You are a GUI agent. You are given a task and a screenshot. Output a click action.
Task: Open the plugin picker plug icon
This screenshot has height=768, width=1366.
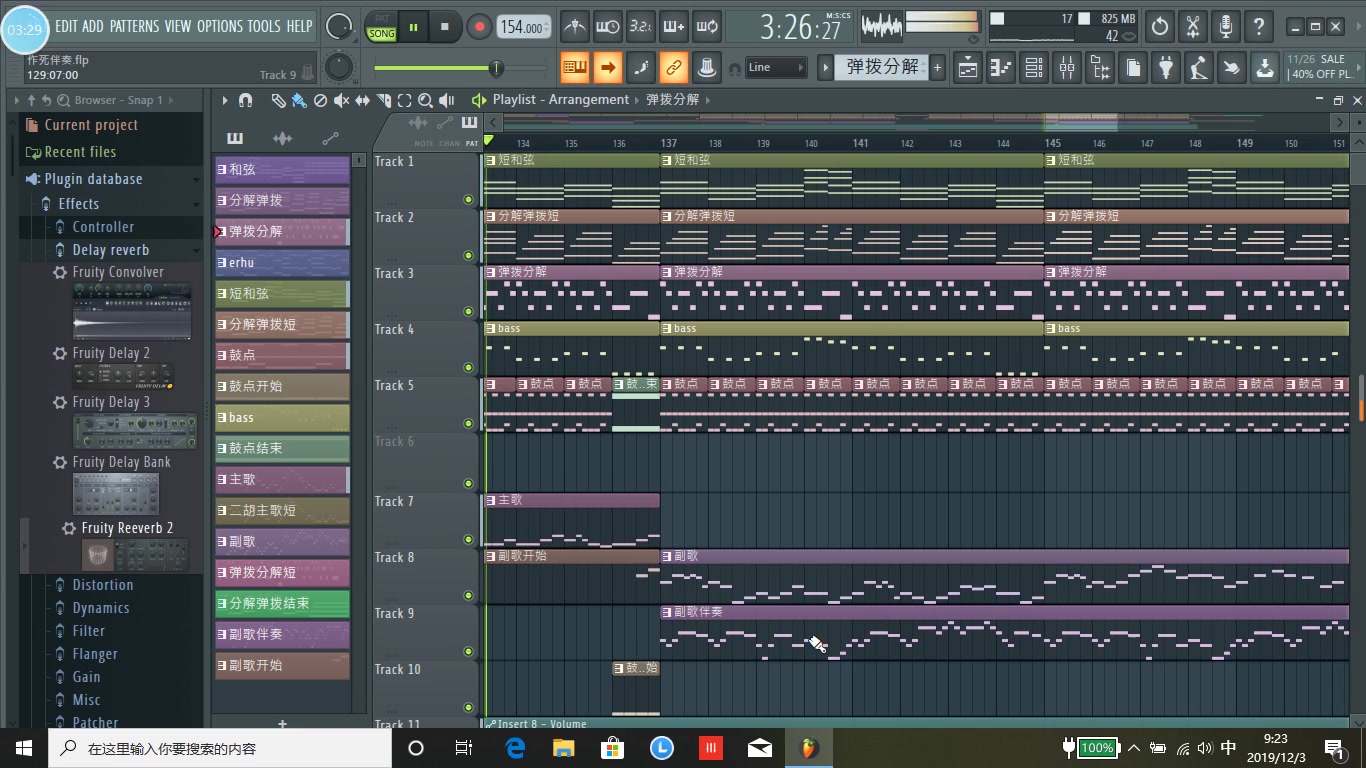coord(1166,68)
